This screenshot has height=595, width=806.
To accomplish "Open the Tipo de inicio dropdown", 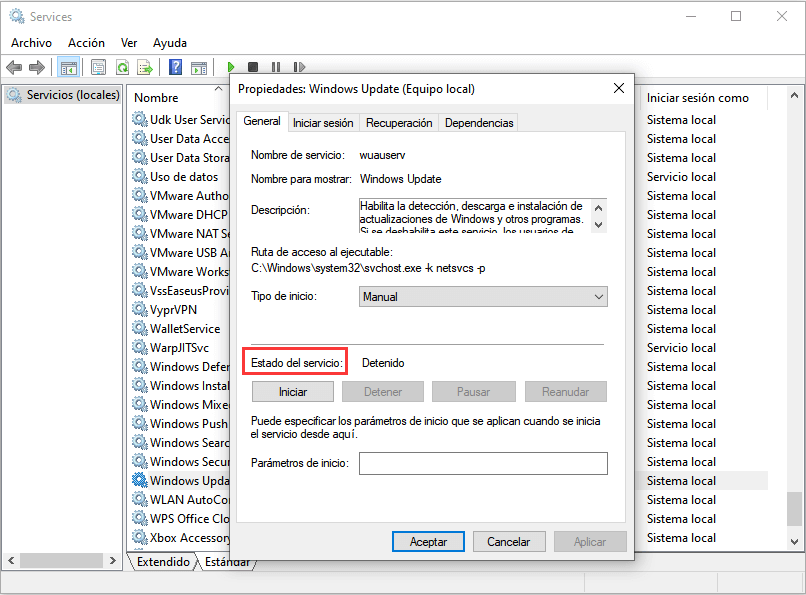I will (x=483, y=296).
